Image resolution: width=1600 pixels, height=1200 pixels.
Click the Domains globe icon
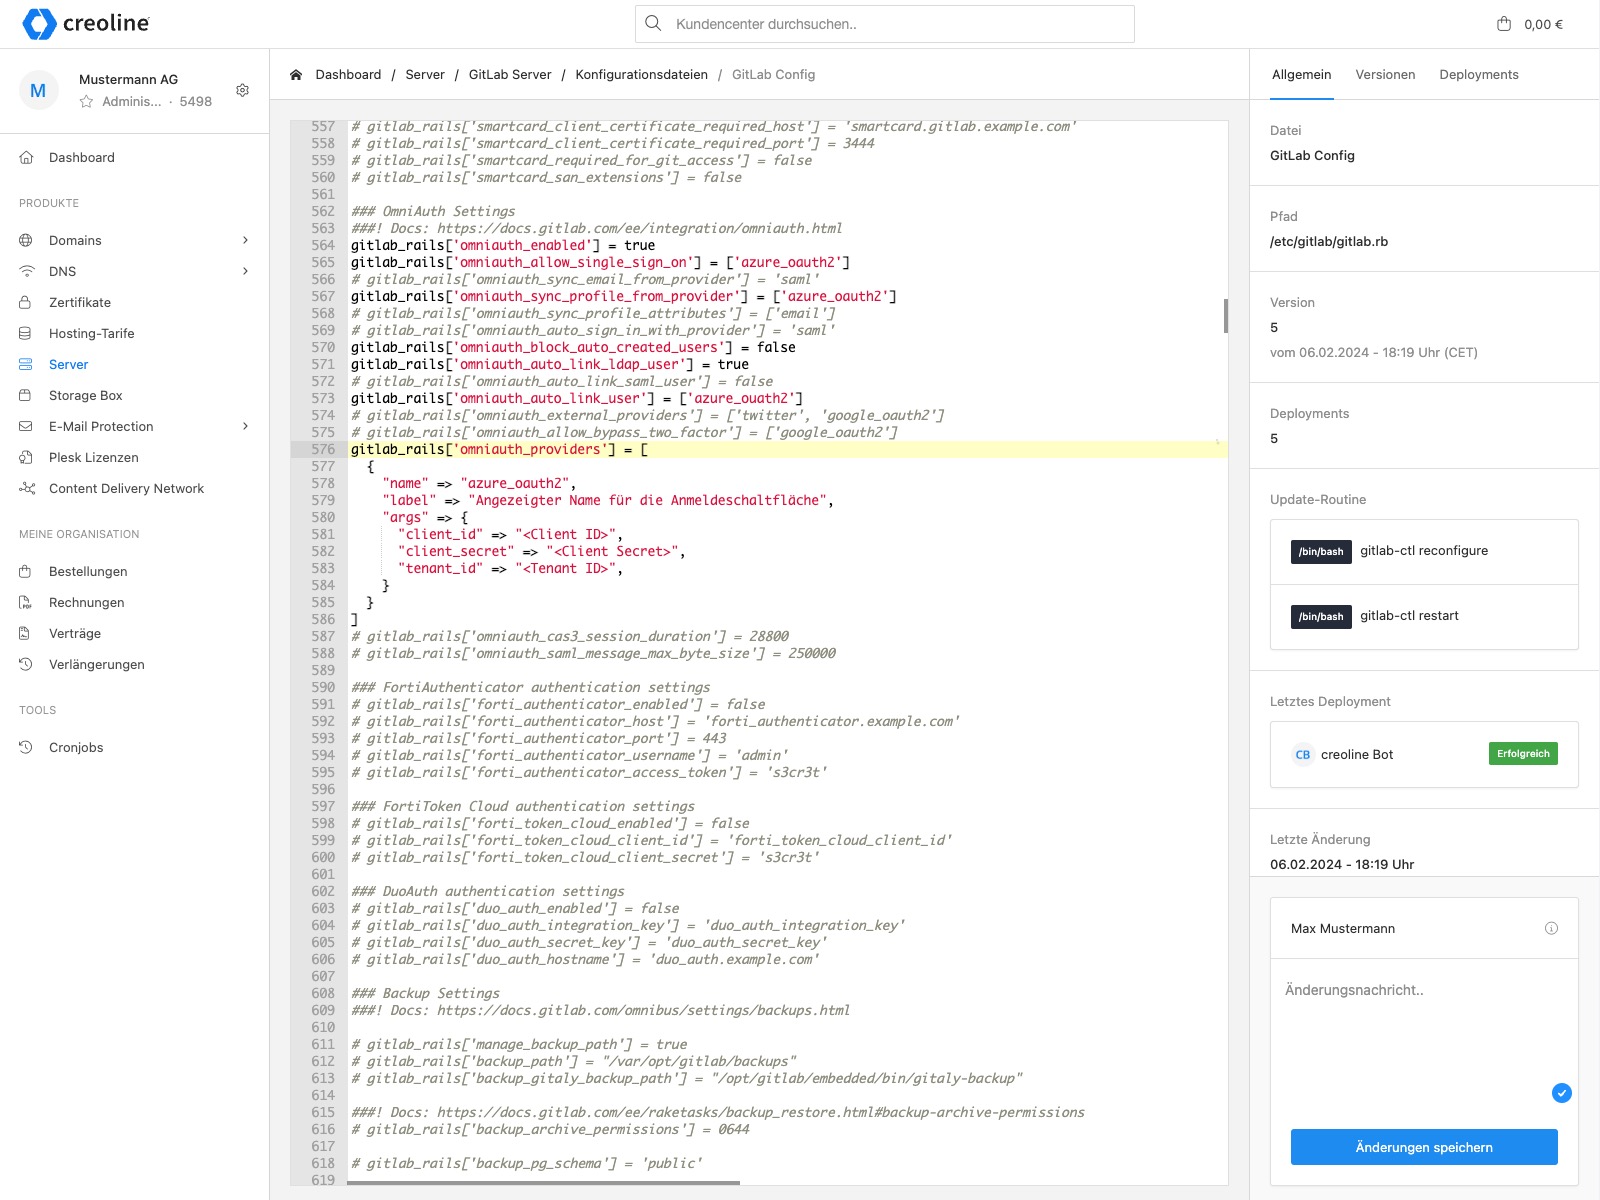coord(26,240)
